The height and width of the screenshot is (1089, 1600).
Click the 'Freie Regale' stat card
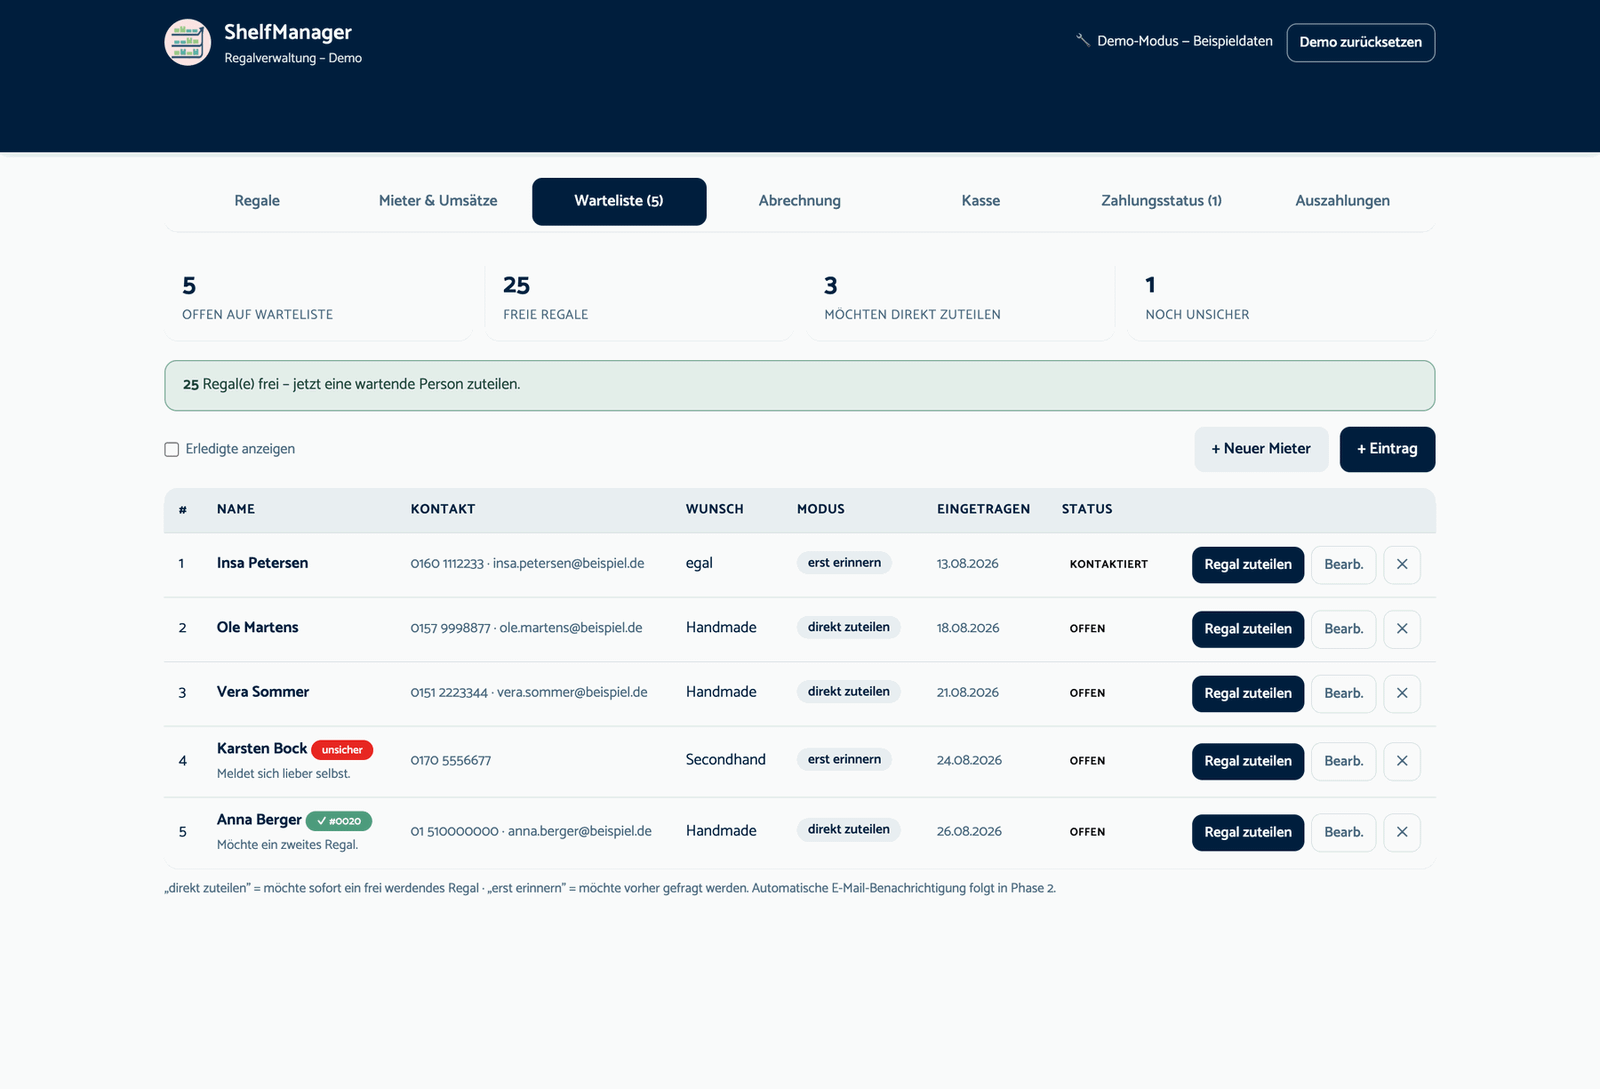pos(639,301)
